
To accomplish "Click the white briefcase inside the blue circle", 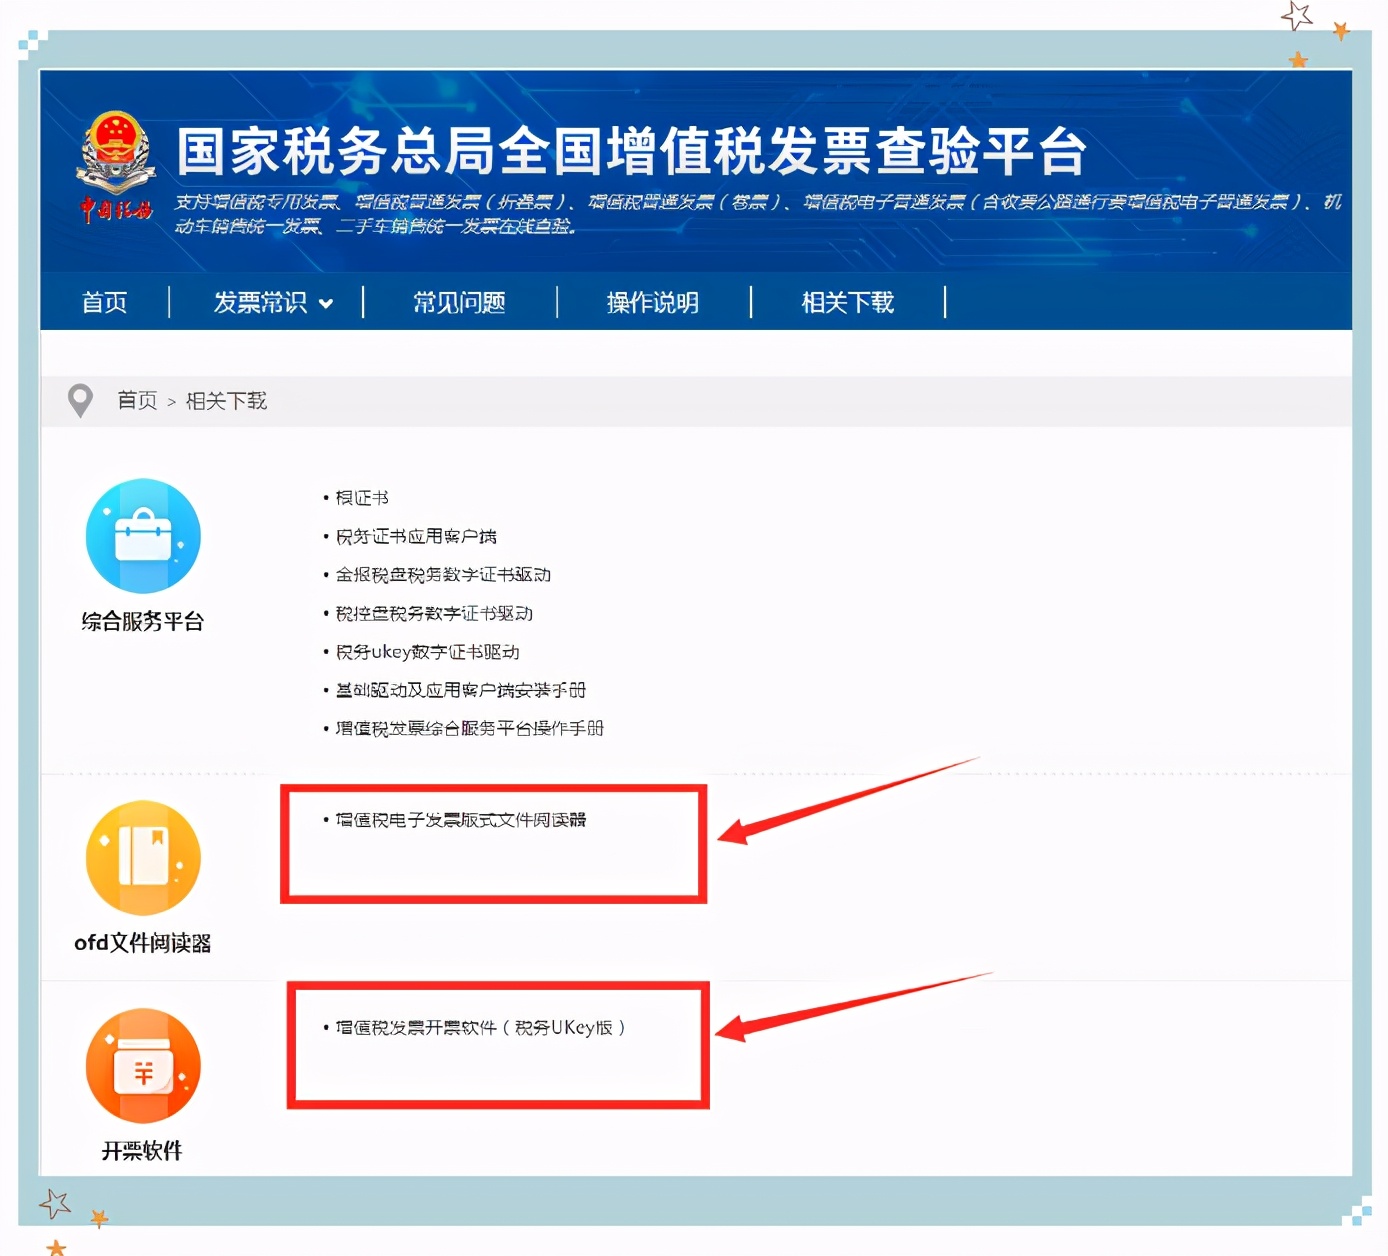I will pyautogui.click(x=143, y=535).
